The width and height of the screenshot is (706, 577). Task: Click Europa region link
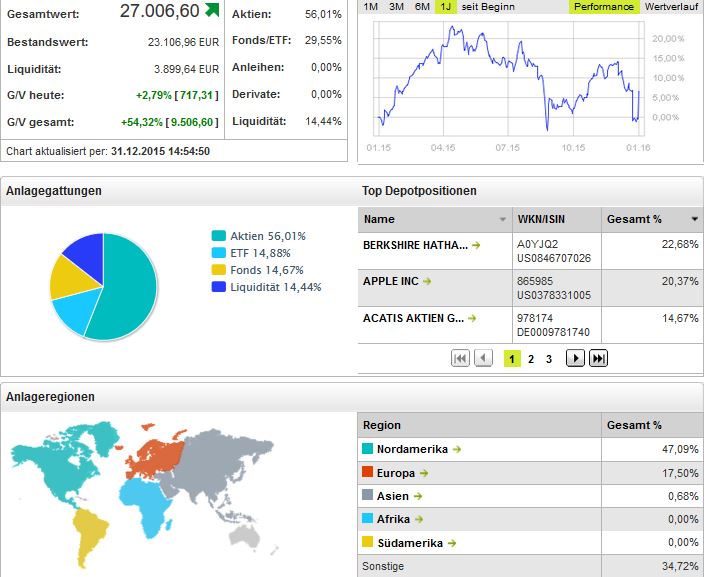[396, 473]
